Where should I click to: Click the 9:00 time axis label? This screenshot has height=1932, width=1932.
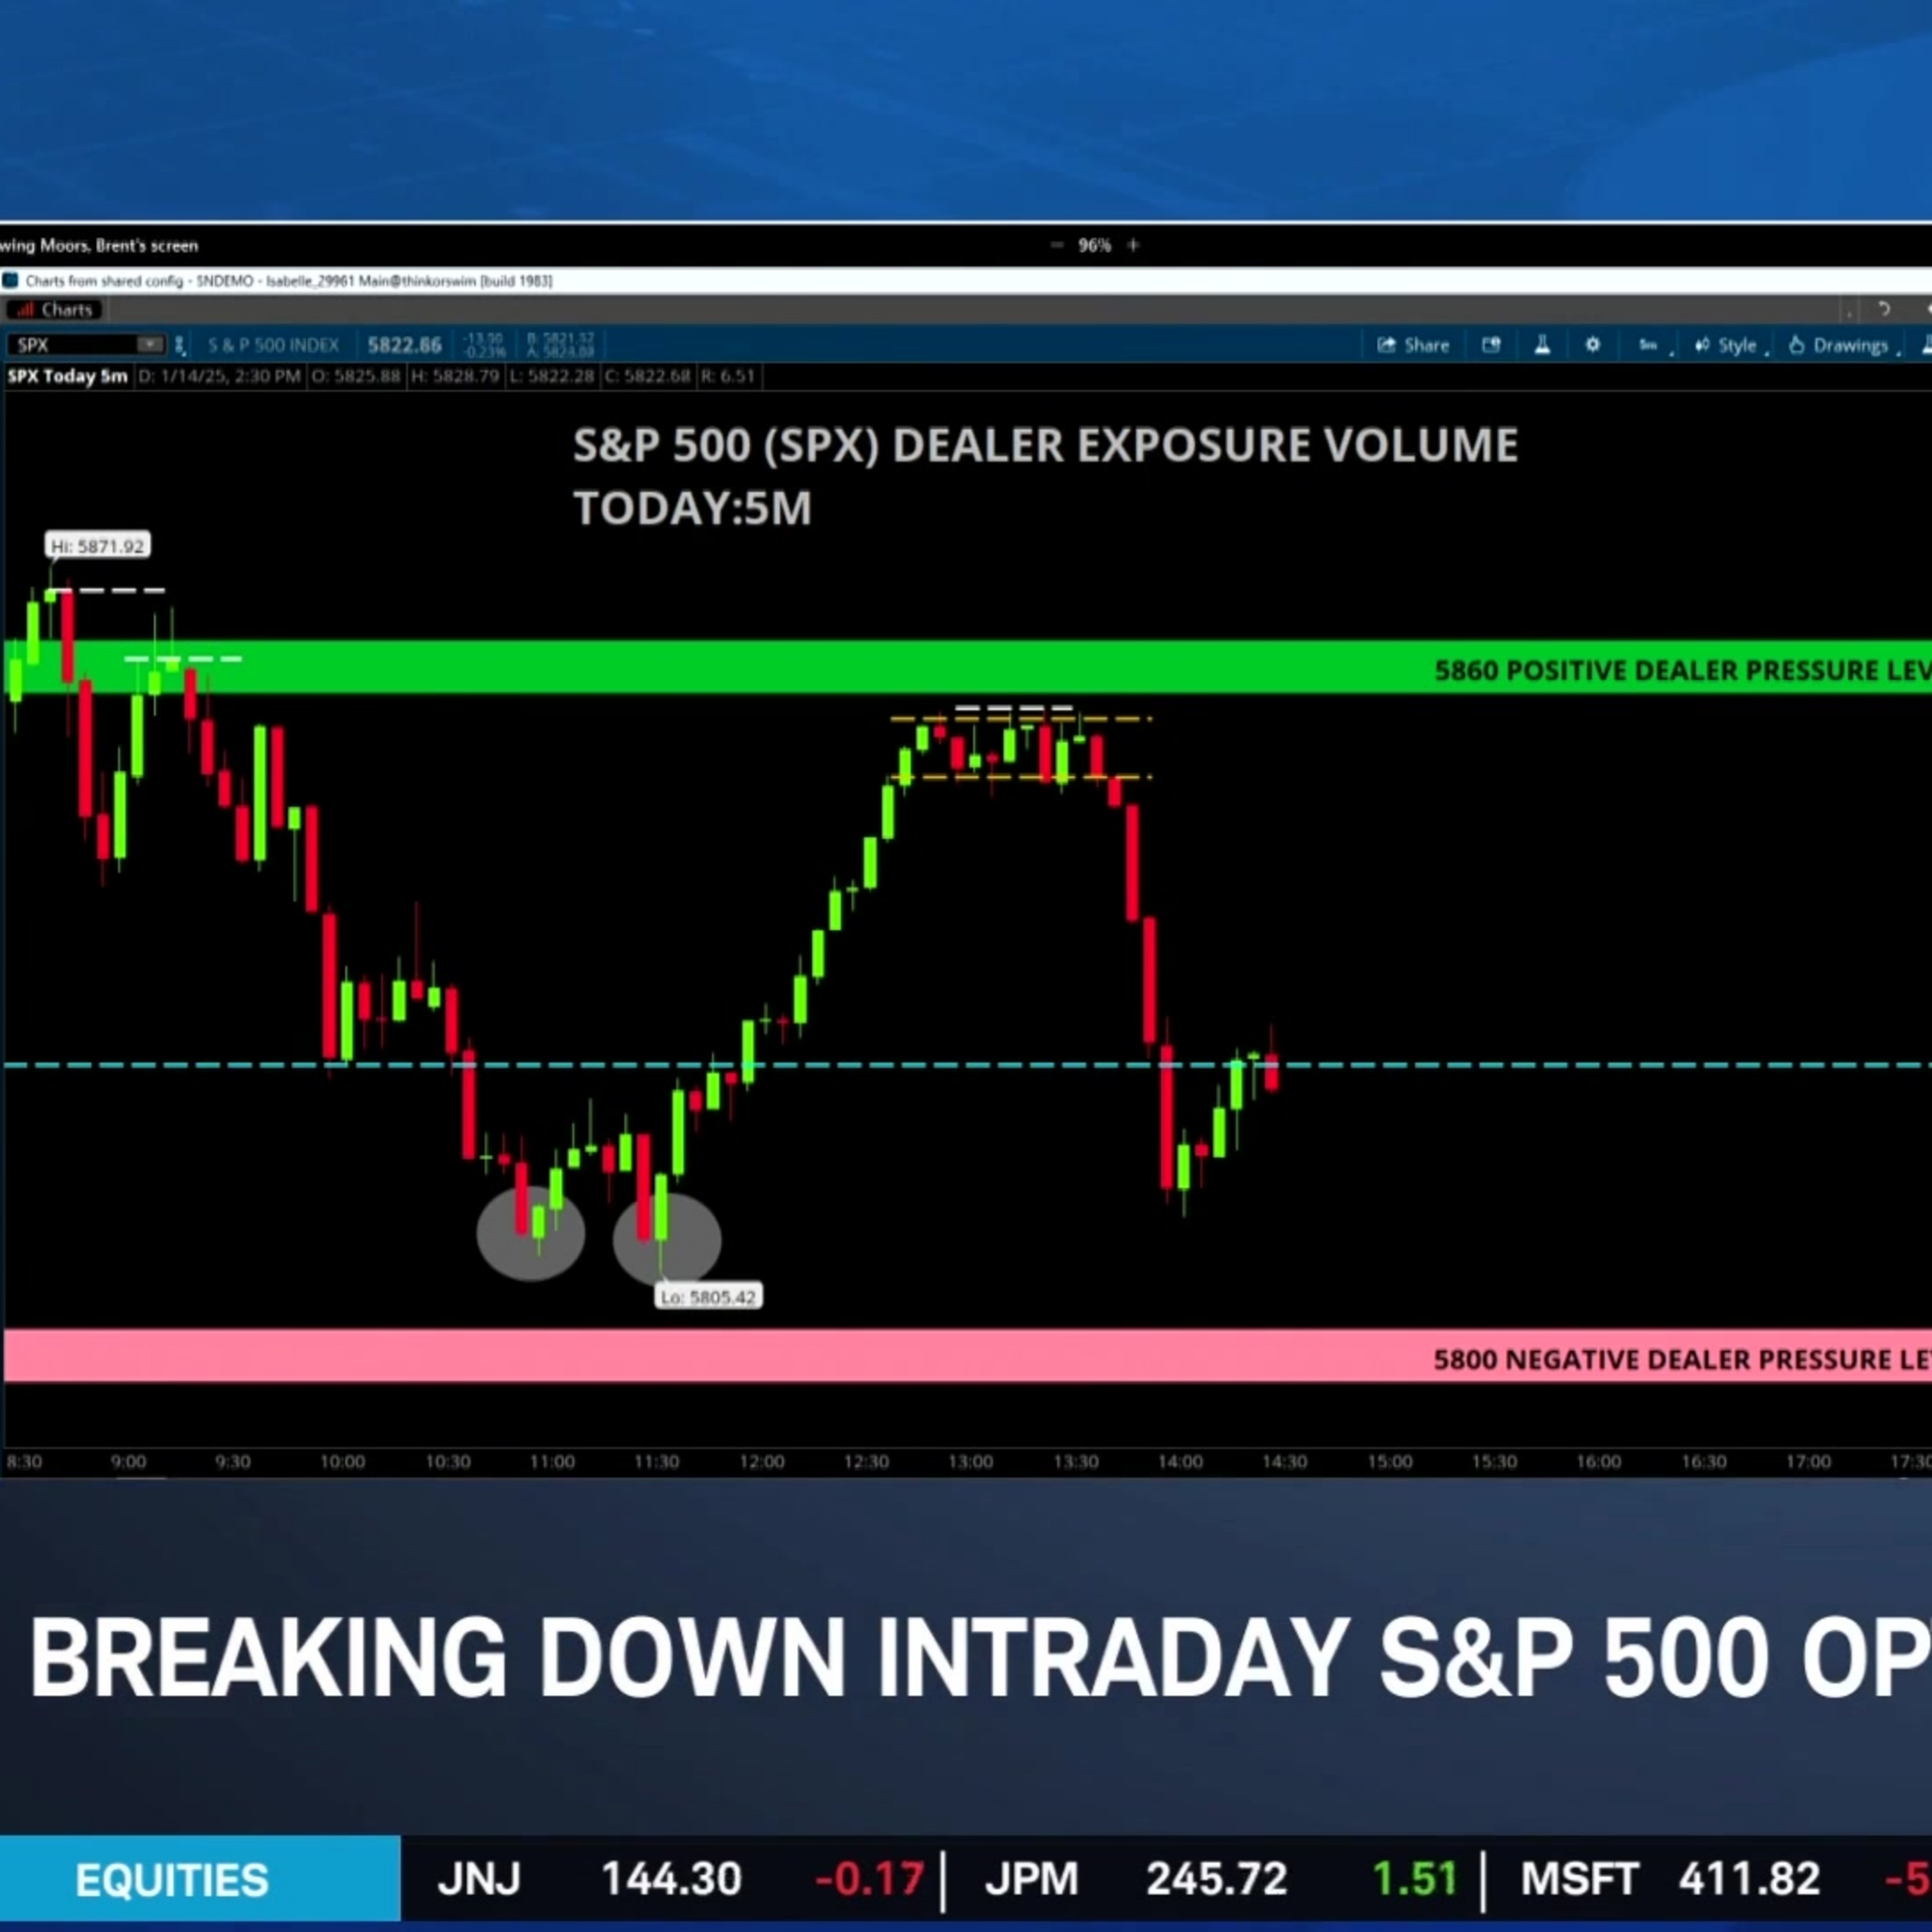pos(128,1462)
